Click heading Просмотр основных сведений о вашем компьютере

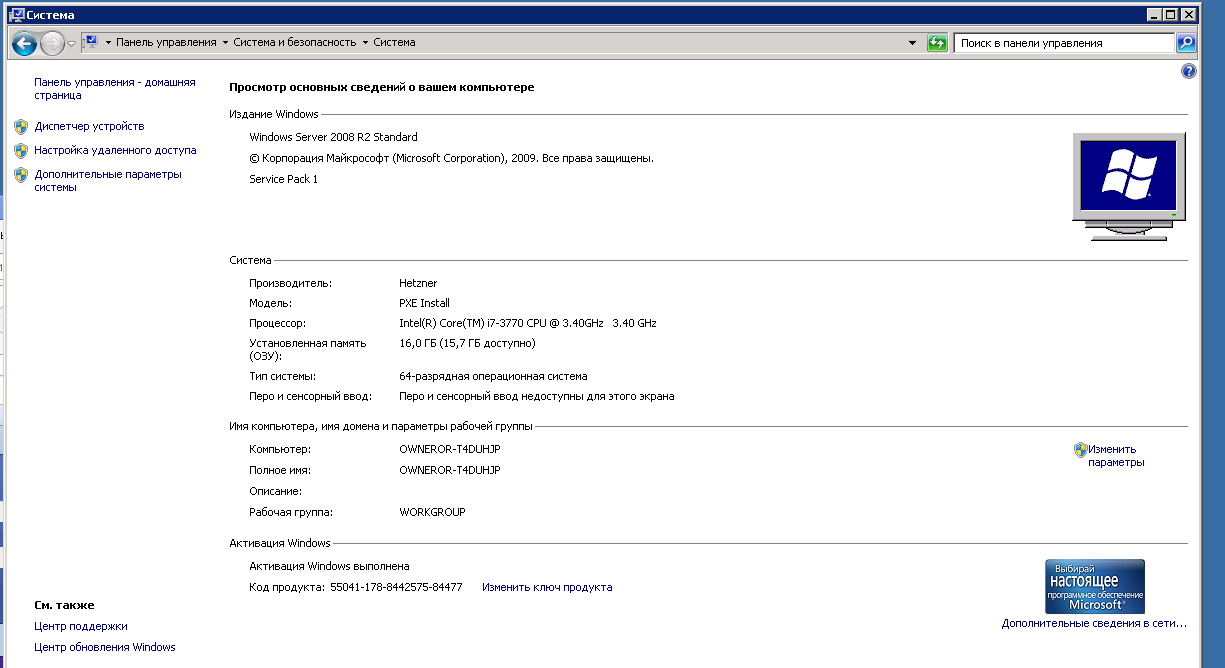pos(382,87)
